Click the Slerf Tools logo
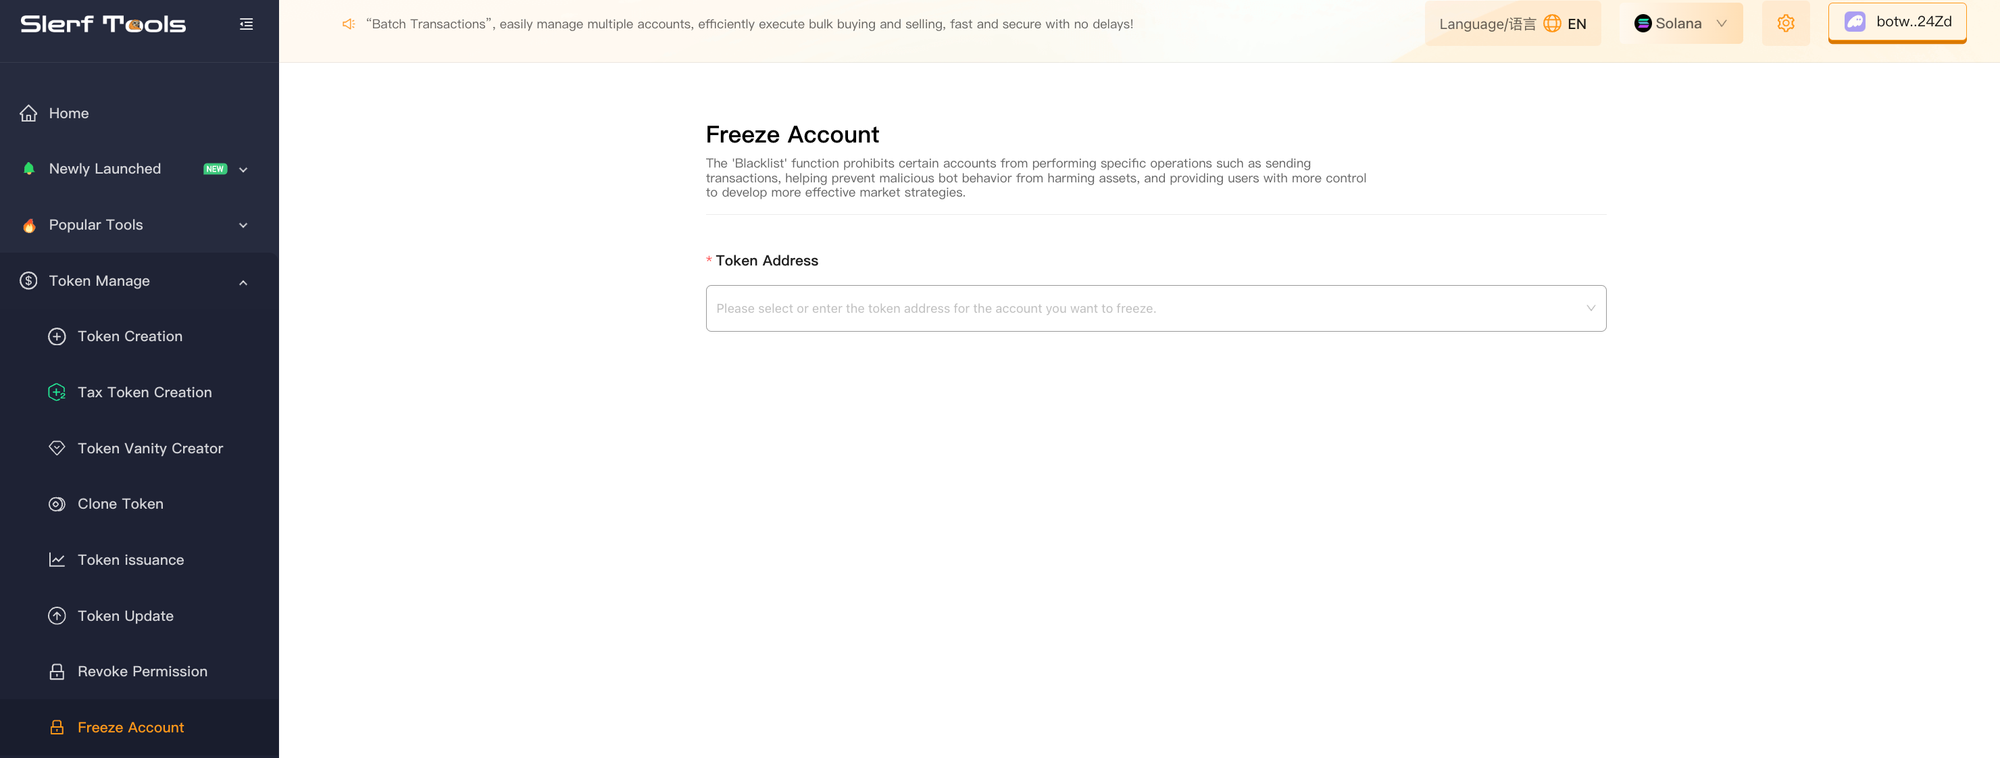 [103, 24]
